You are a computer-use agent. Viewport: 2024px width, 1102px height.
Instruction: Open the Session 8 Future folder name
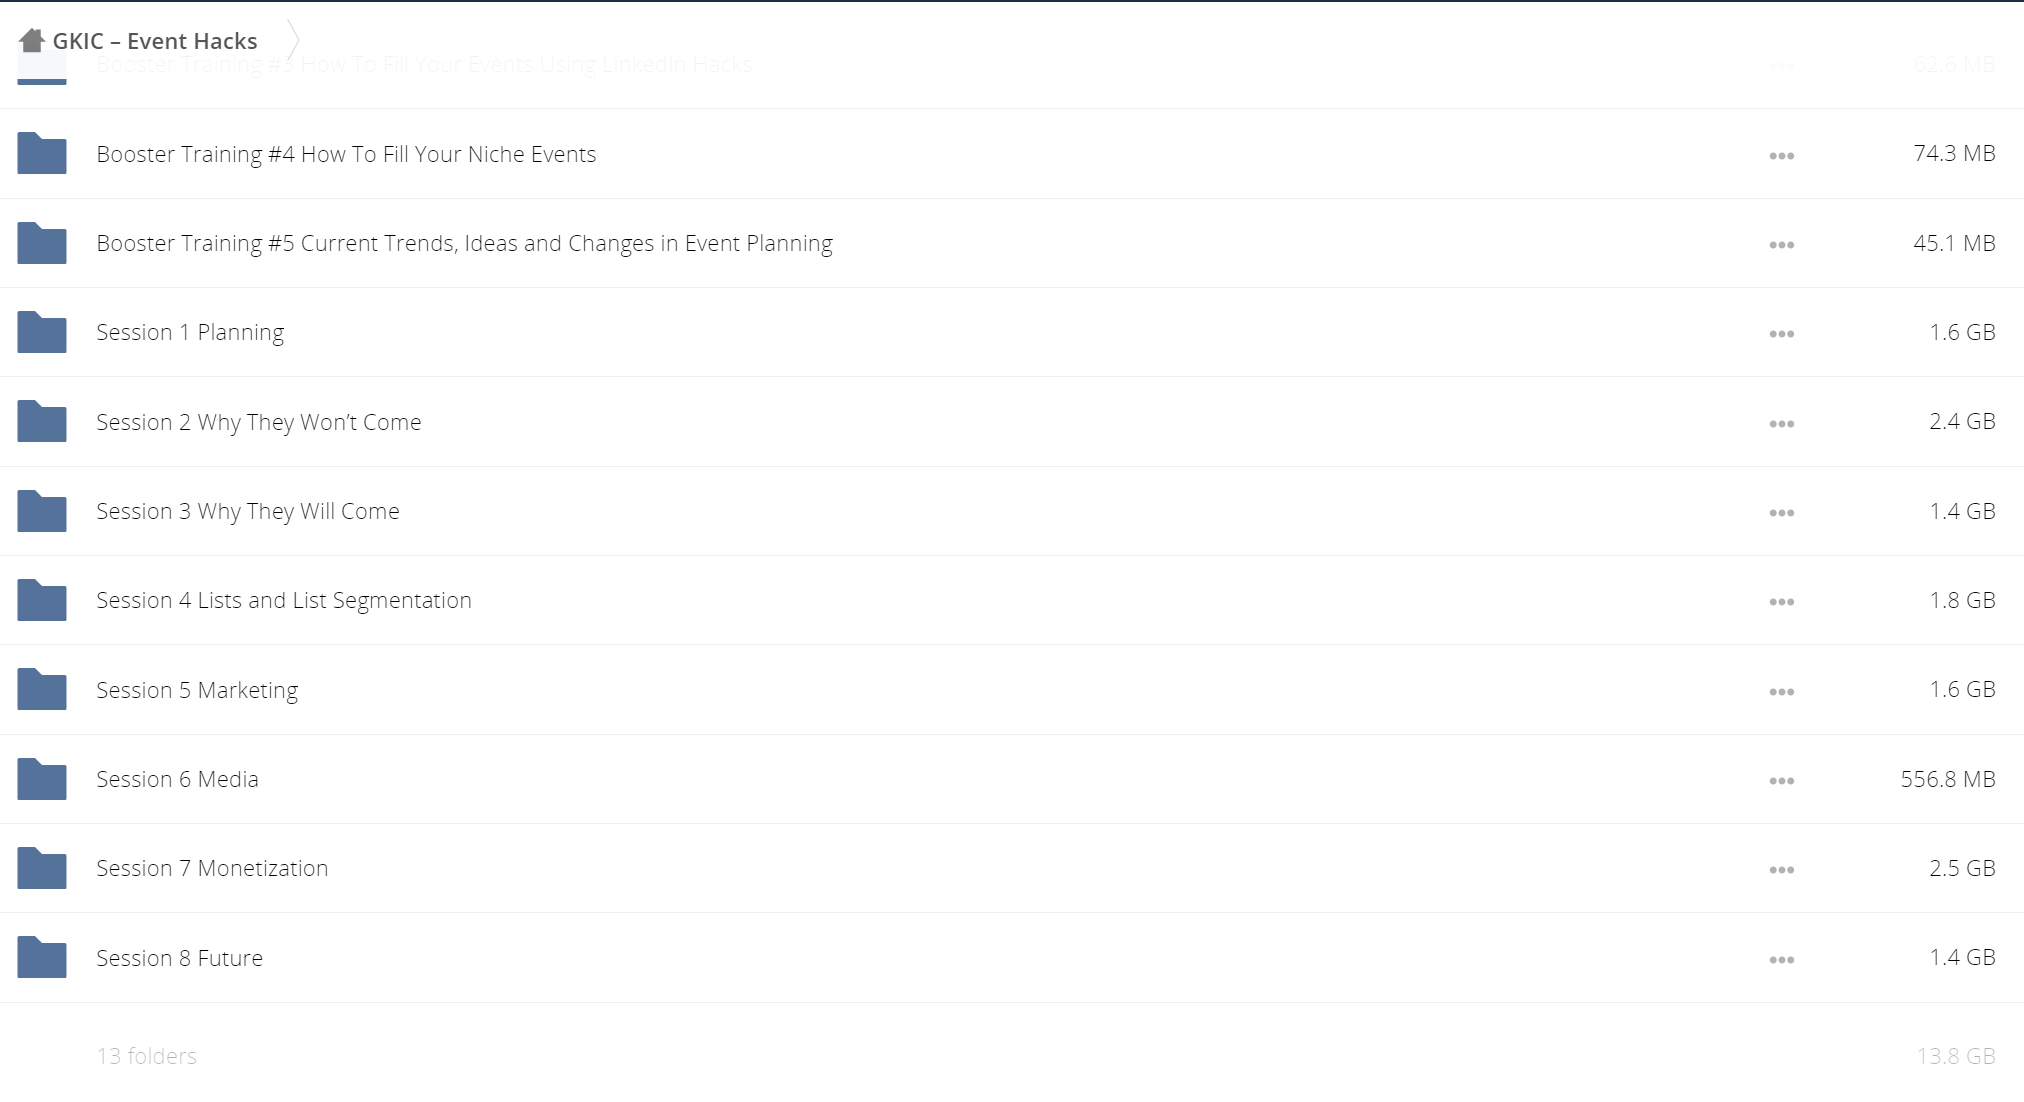[x=179, y=958]
